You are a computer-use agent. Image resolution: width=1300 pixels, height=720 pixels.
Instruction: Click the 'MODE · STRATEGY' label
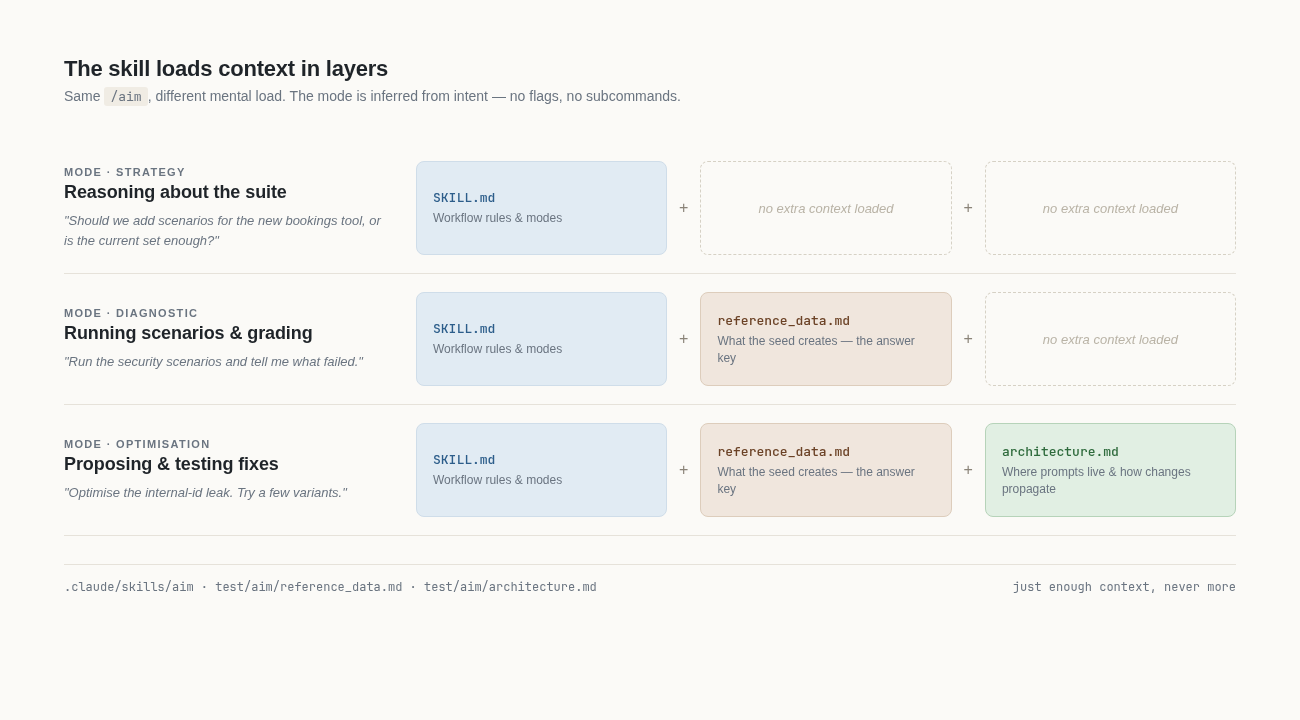click(x=125, y=172)
